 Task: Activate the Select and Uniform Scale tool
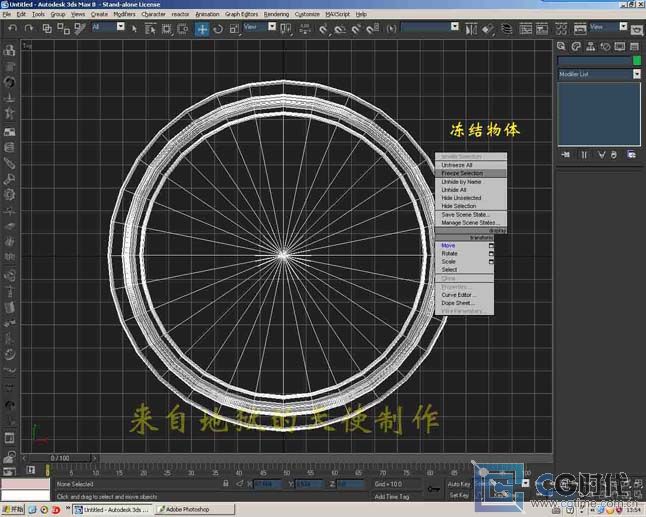point(234,28)
